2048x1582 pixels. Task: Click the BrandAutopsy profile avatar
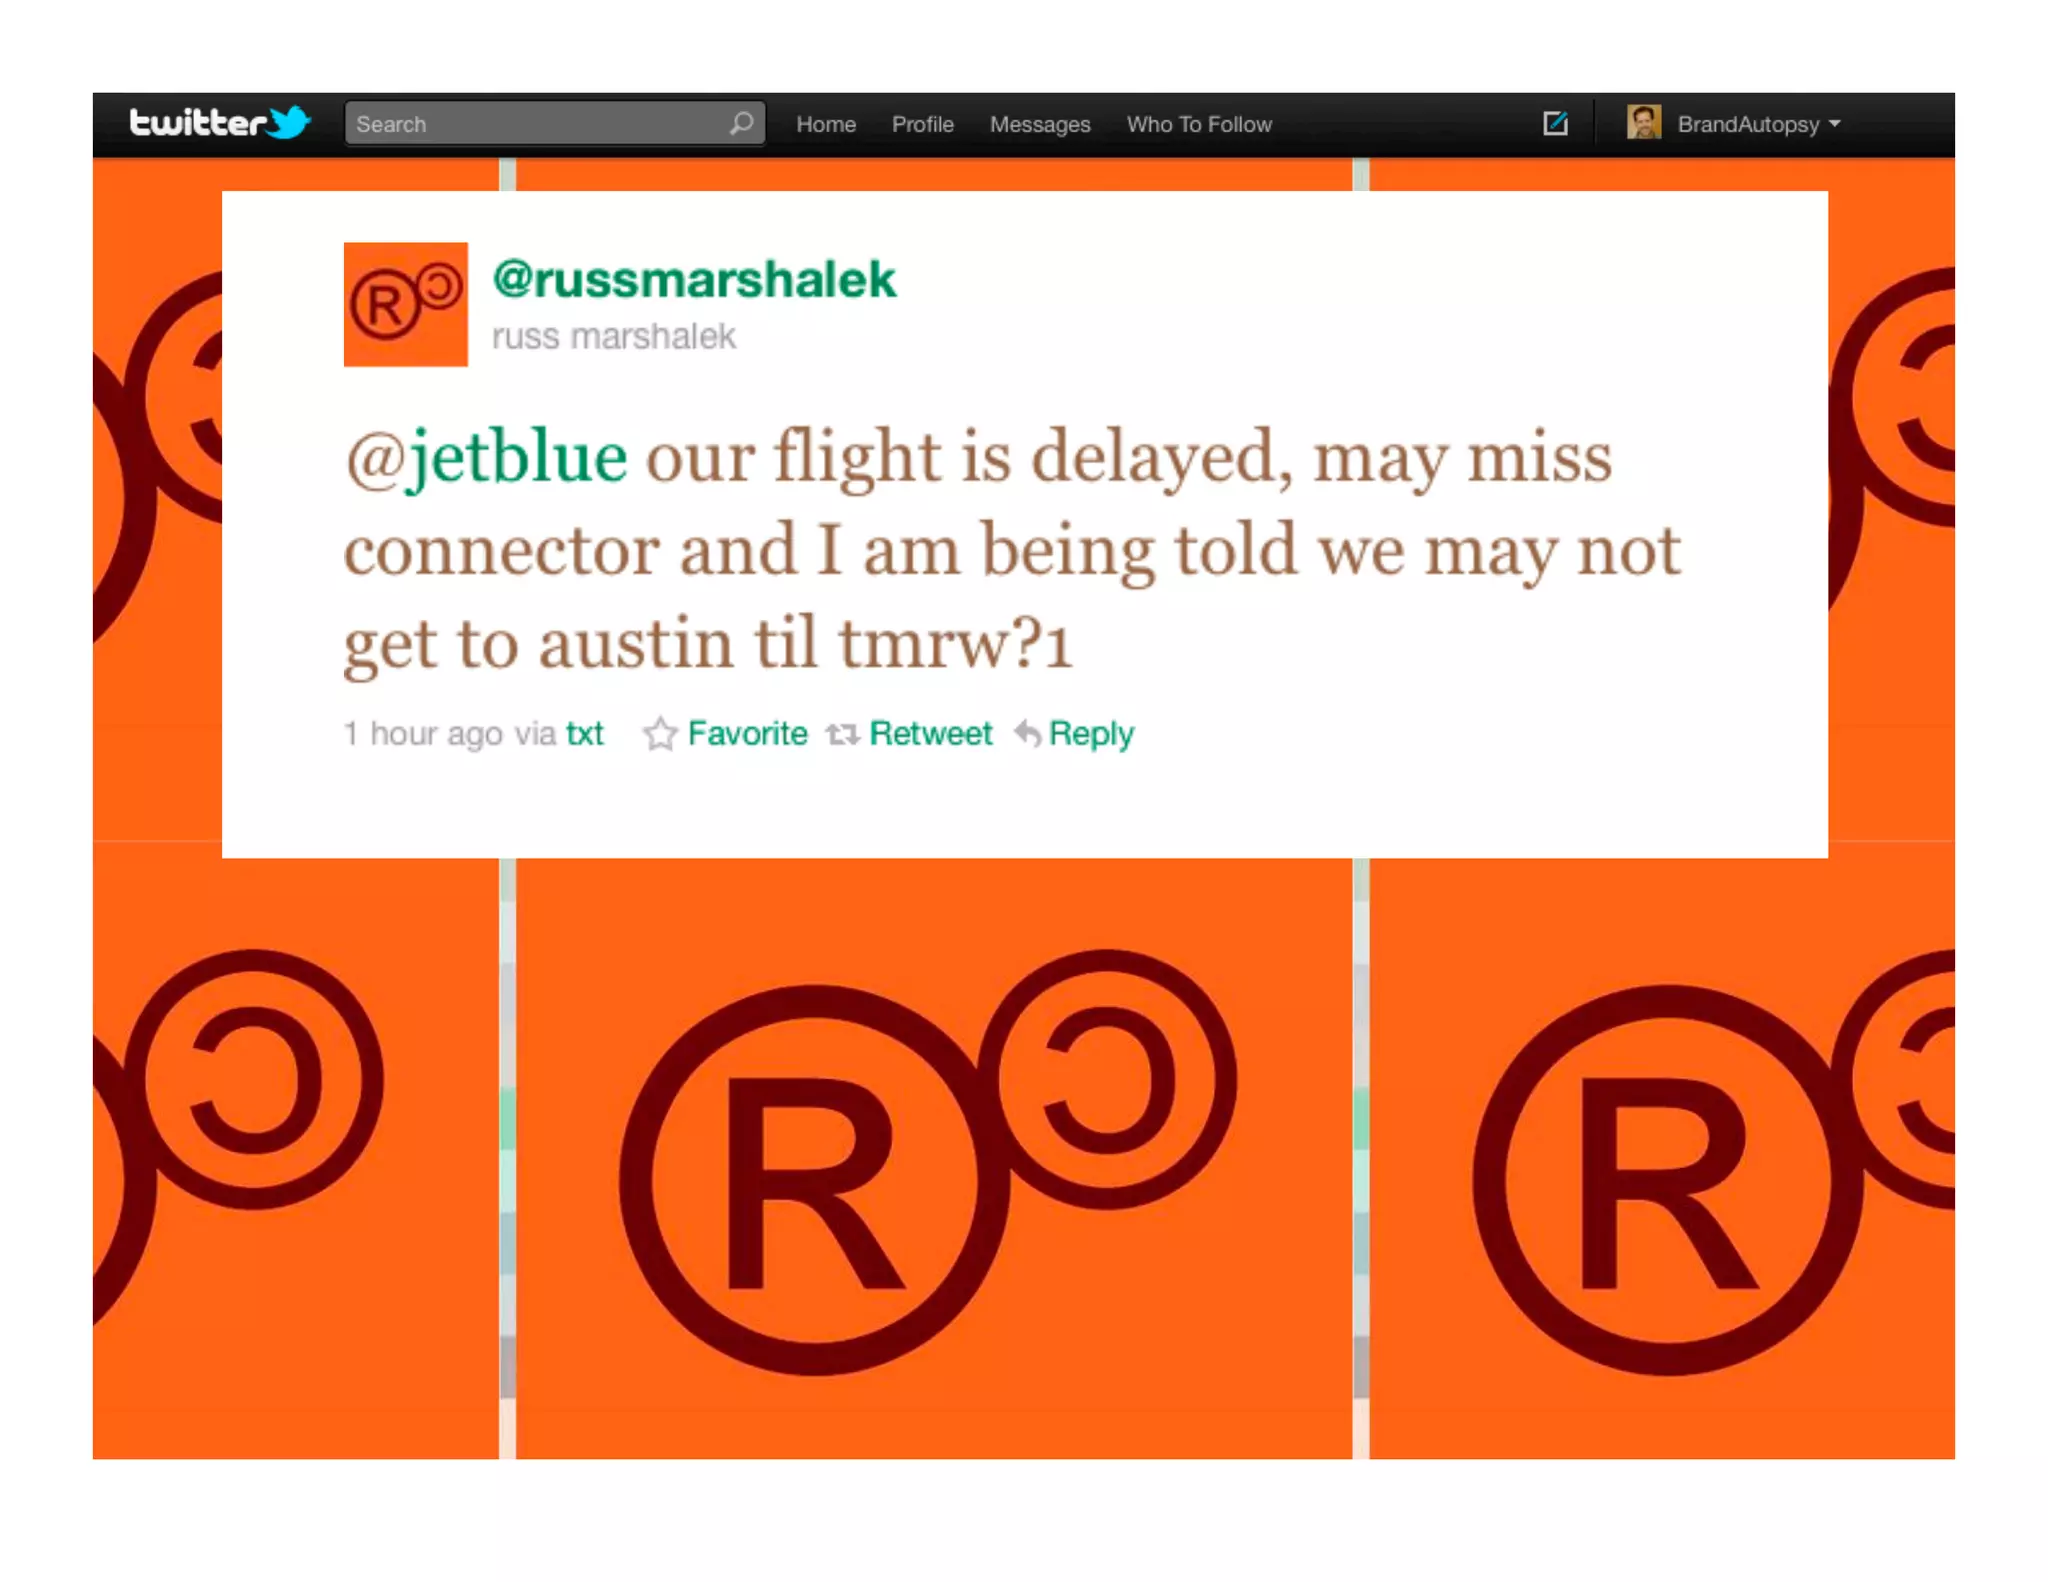coord(1643,123)
